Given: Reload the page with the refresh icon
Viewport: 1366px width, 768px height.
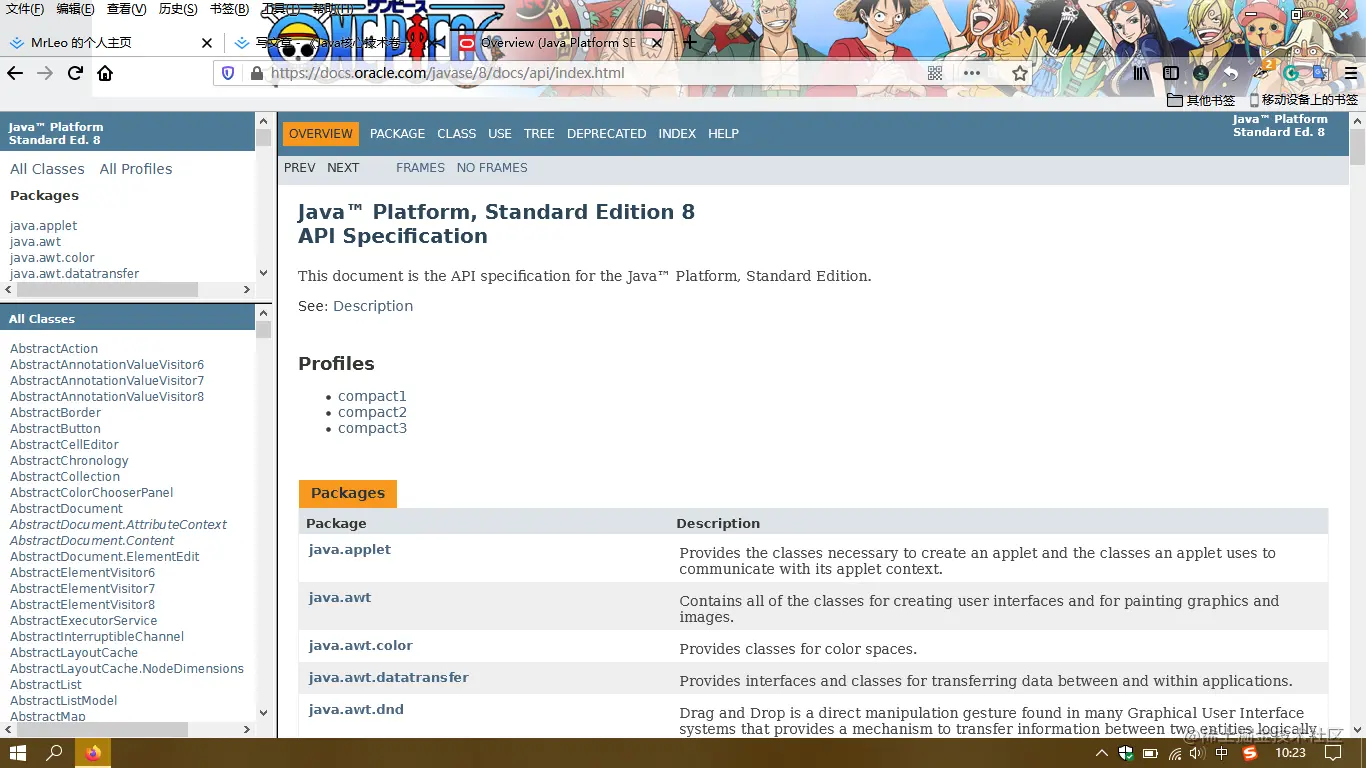Looking at the screenshot, I should pyautogui.click(x=75, y=73).
